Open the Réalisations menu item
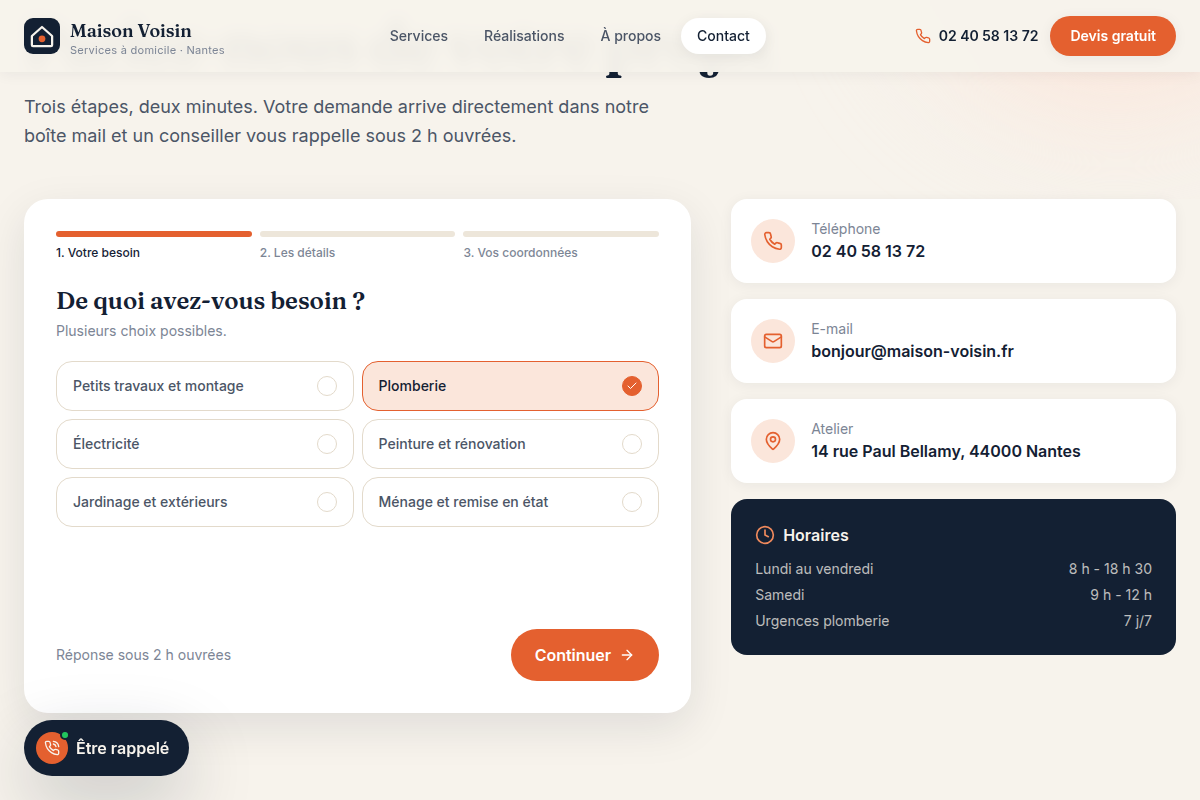 [524, 36]
